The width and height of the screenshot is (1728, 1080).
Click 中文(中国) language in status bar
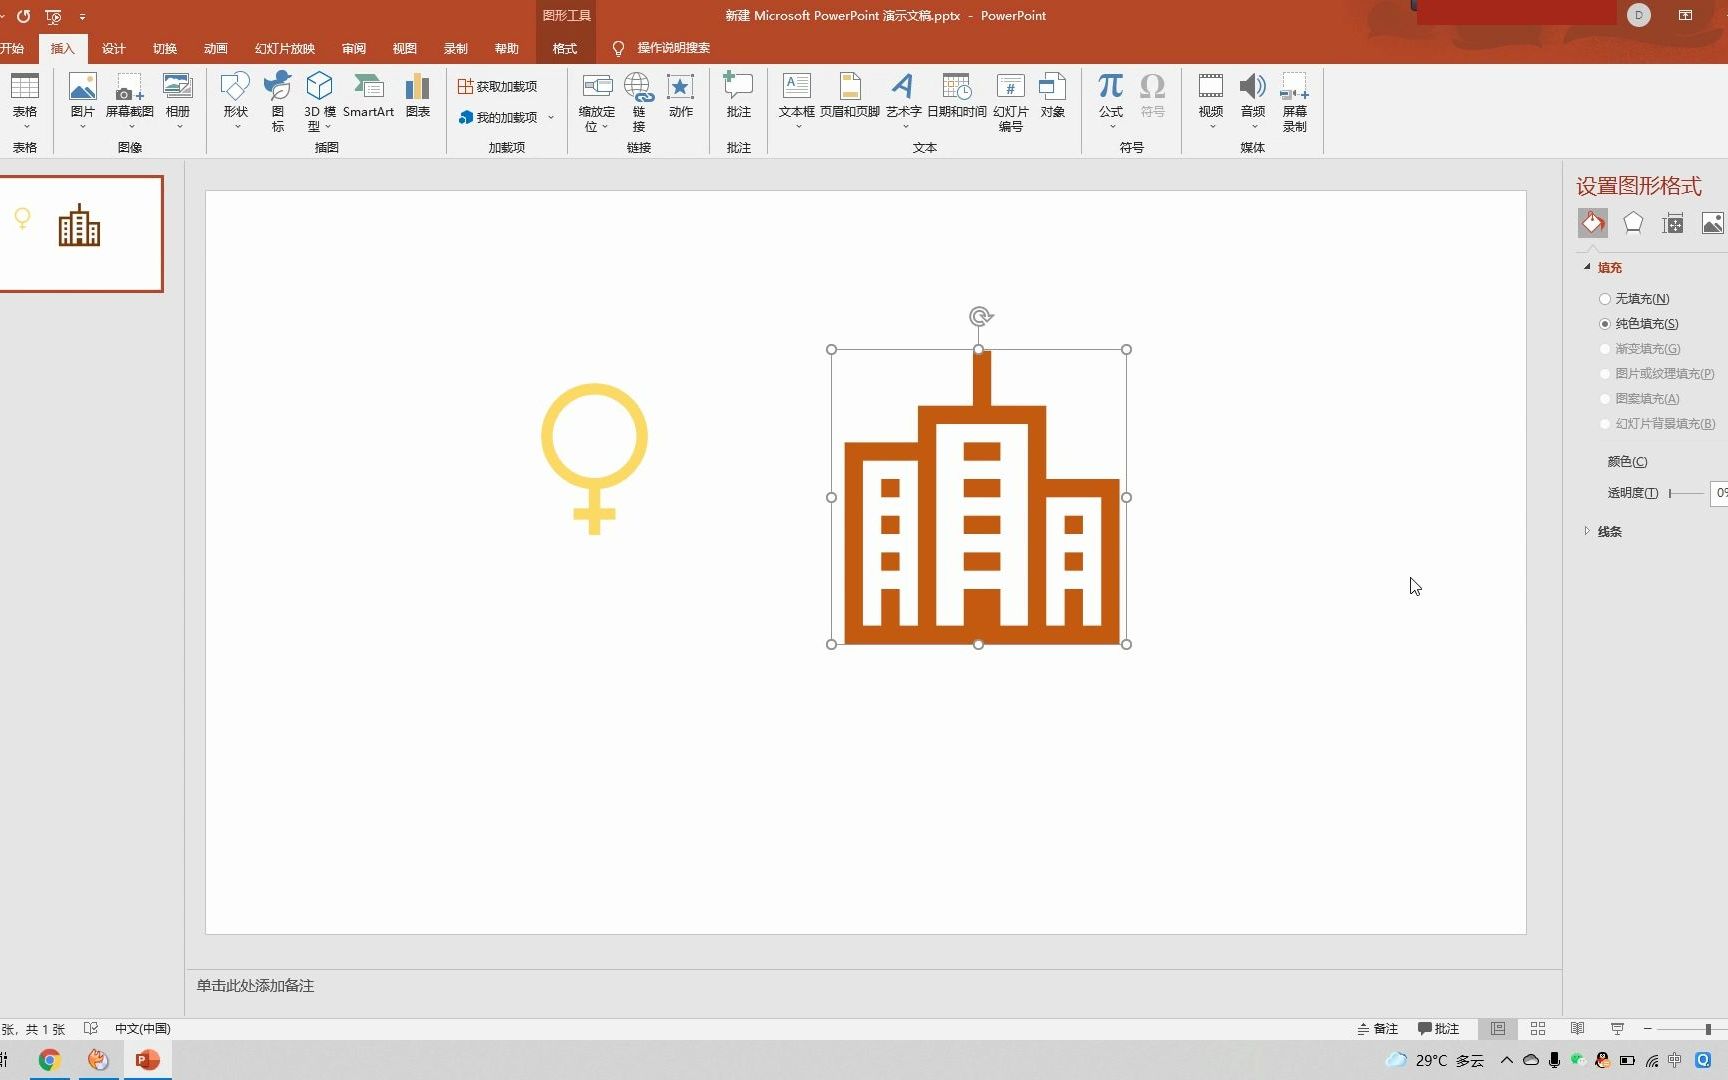click(x=142, y=1029)
